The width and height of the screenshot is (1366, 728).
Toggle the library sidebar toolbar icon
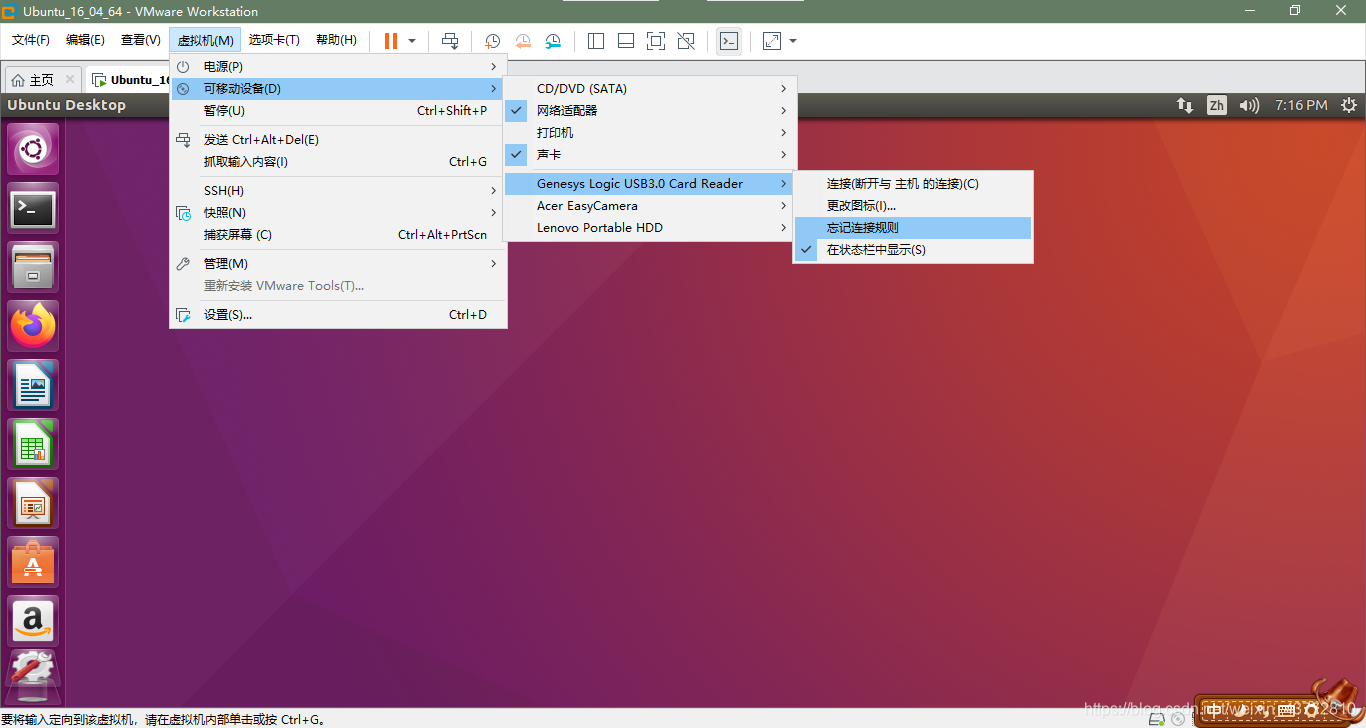point(596,41)
